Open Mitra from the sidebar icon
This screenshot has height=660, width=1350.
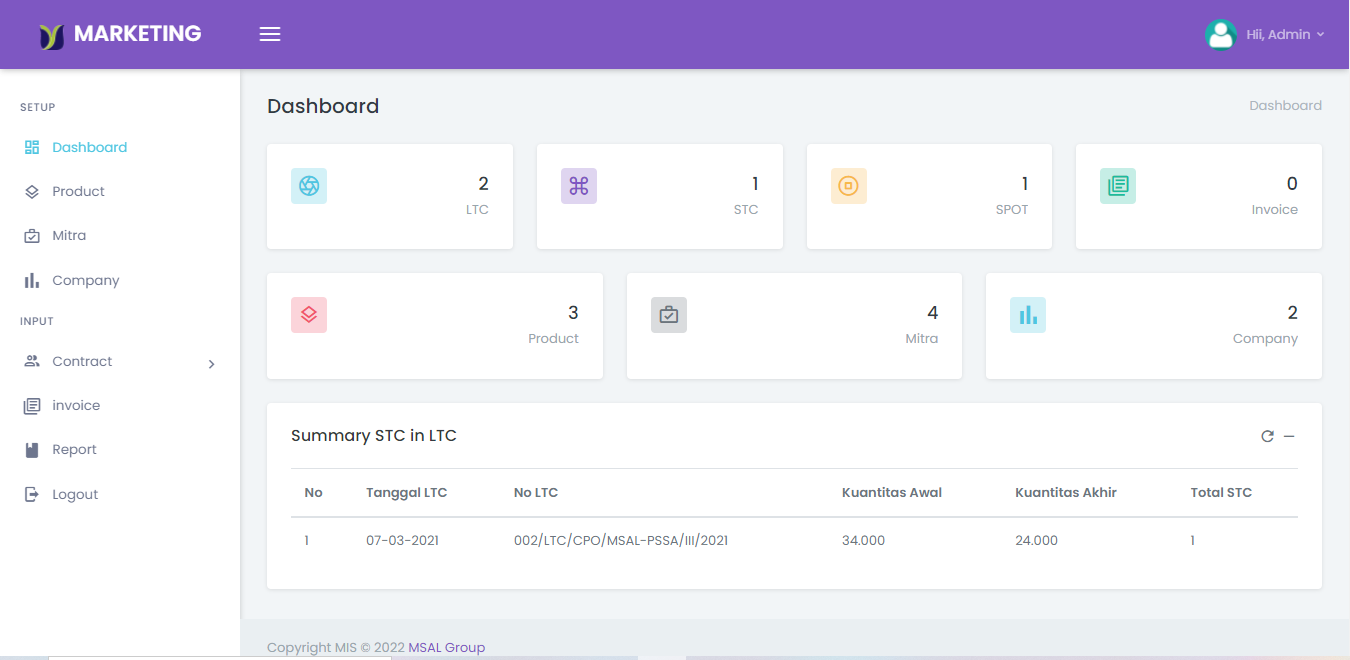[x=30, y=235]
